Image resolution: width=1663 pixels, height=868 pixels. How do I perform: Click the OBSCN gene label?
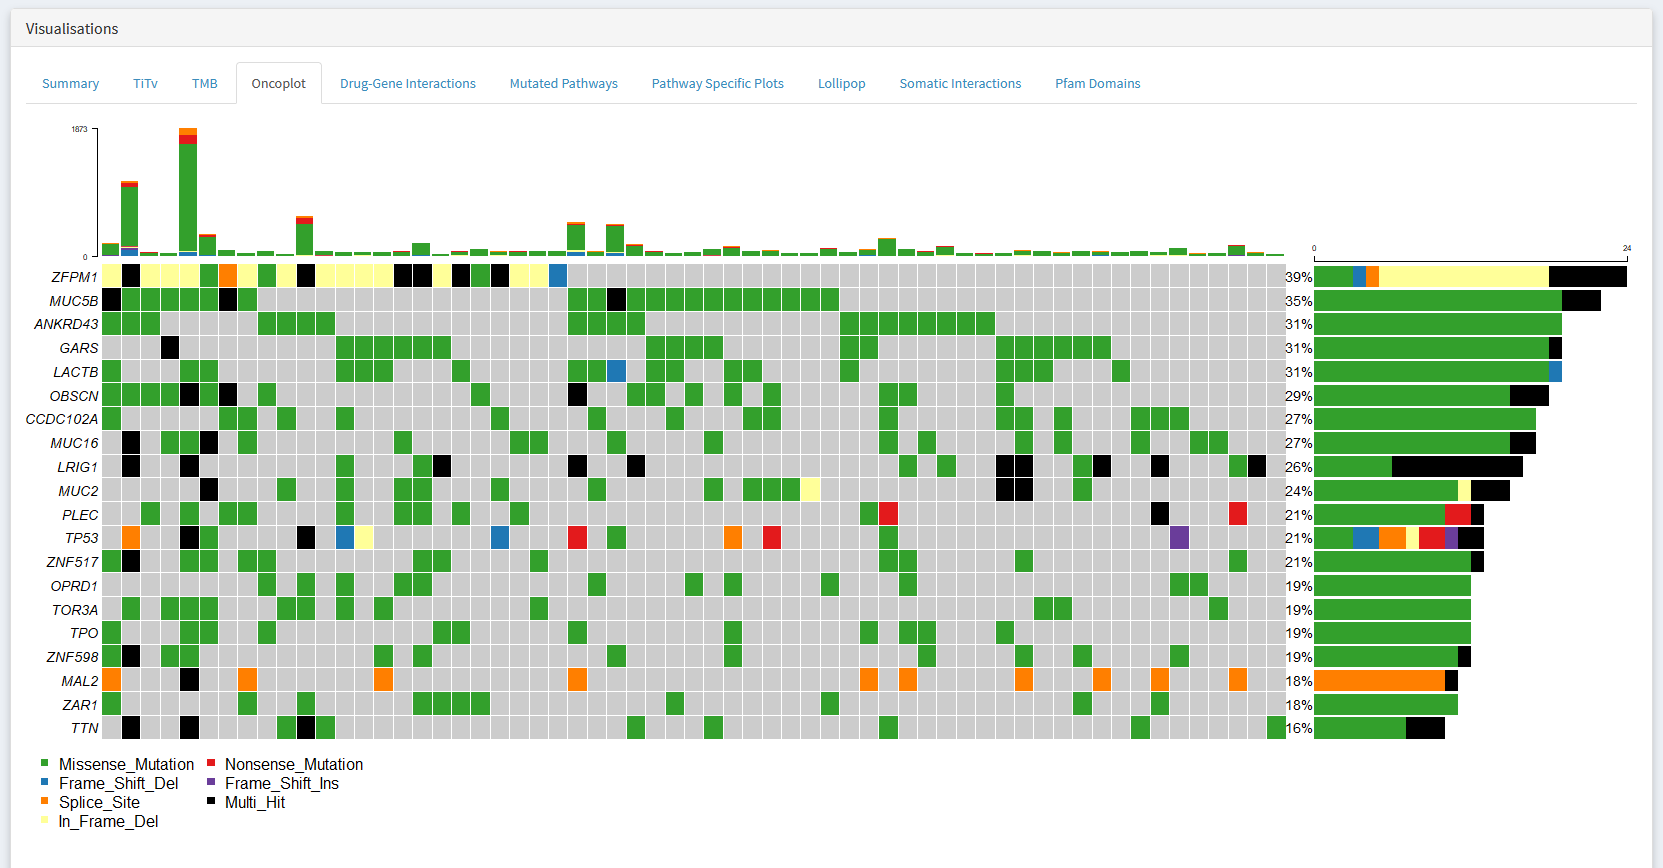74,396
